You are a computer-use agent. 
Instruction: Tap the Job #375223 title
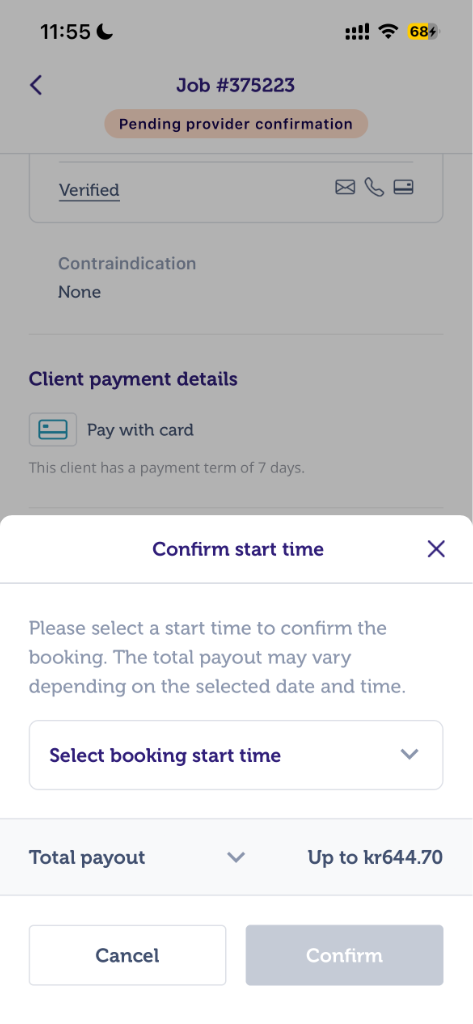click(235, 85)
